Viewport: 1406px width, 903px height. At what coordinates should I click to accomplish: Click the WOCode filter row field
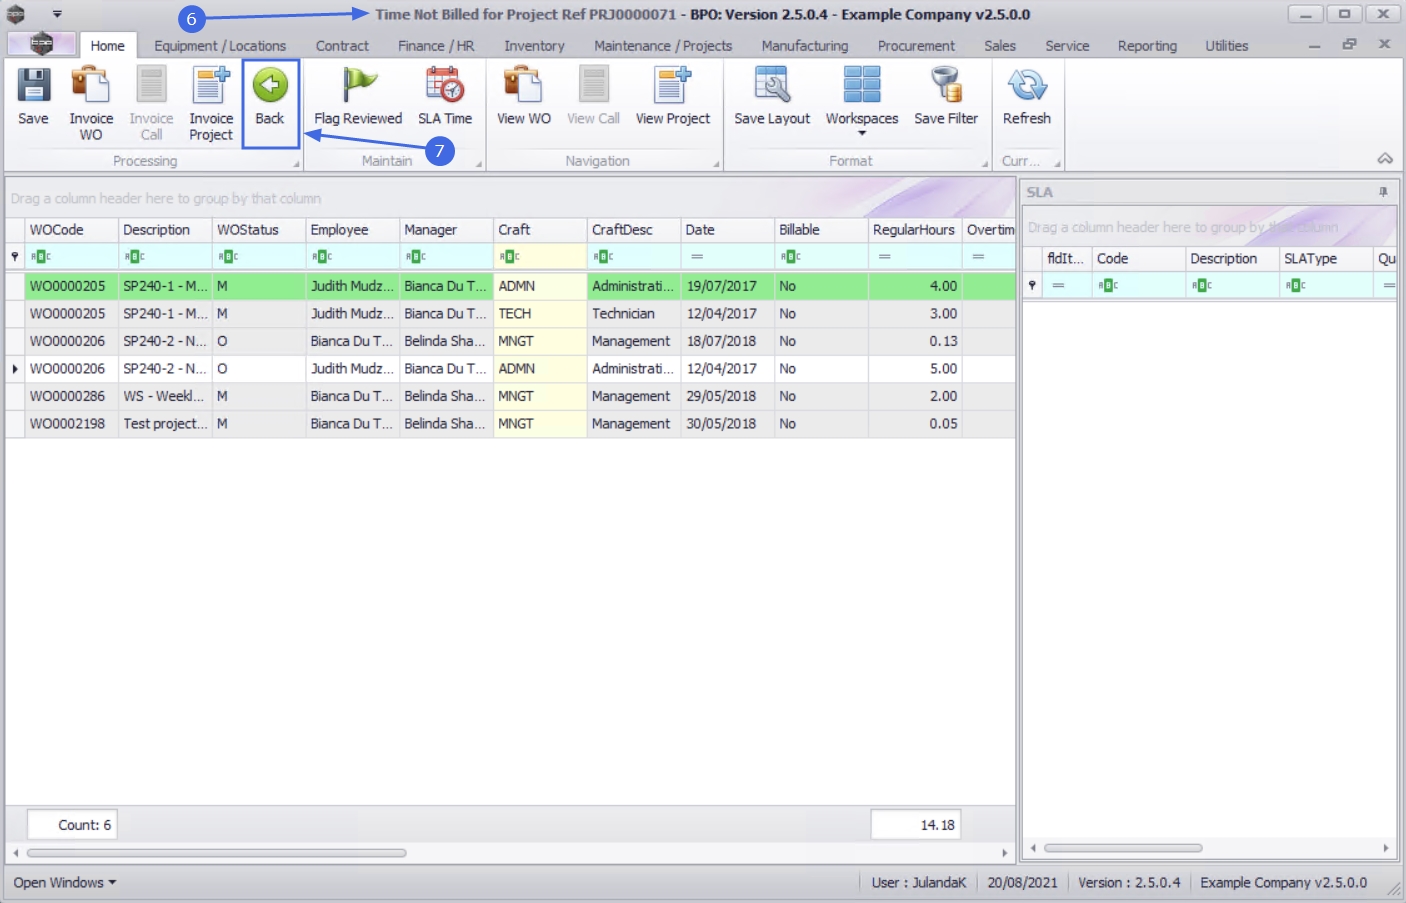[x=71, y=257]
